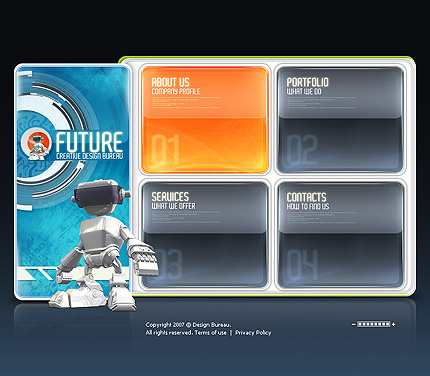Image resolution: width=430 pixels, height=376 pixels.
Task: Click the How To Find Us subtitle
Action: [308, 206]
